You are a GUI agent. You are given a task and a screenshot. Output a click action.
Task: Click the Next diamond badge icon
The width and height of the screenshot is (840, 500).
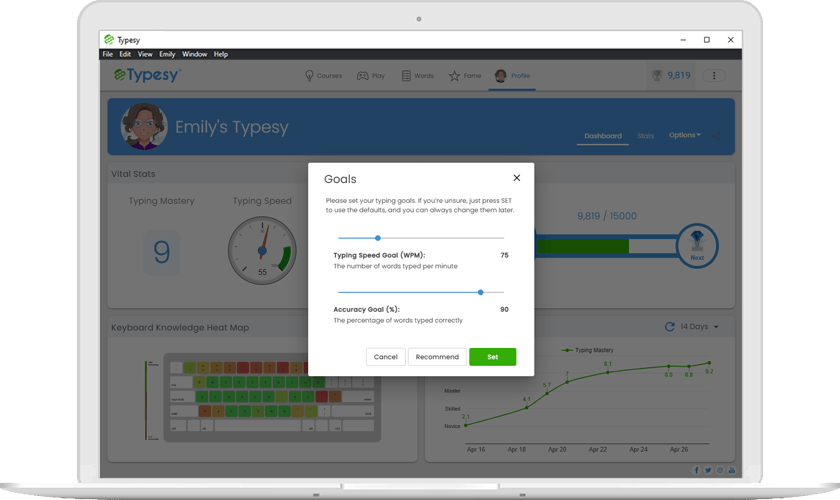tap(697, 245)
